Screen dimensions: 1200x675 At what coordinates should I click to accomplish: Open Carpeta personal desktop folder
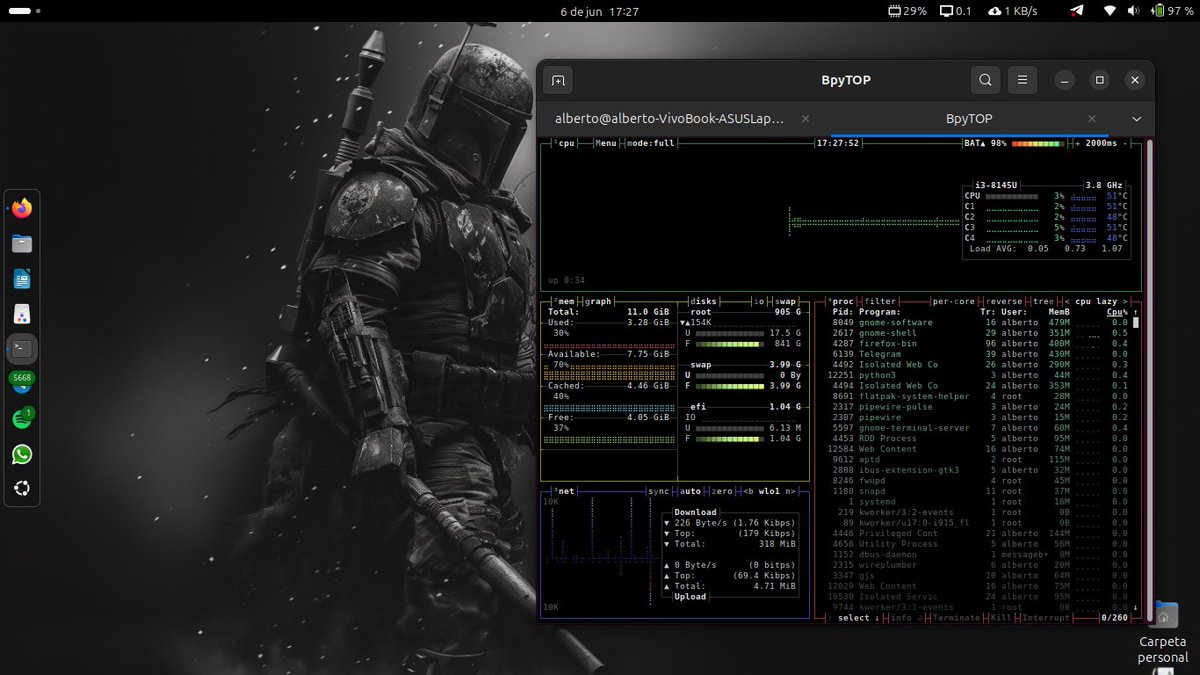point(1164,632)
